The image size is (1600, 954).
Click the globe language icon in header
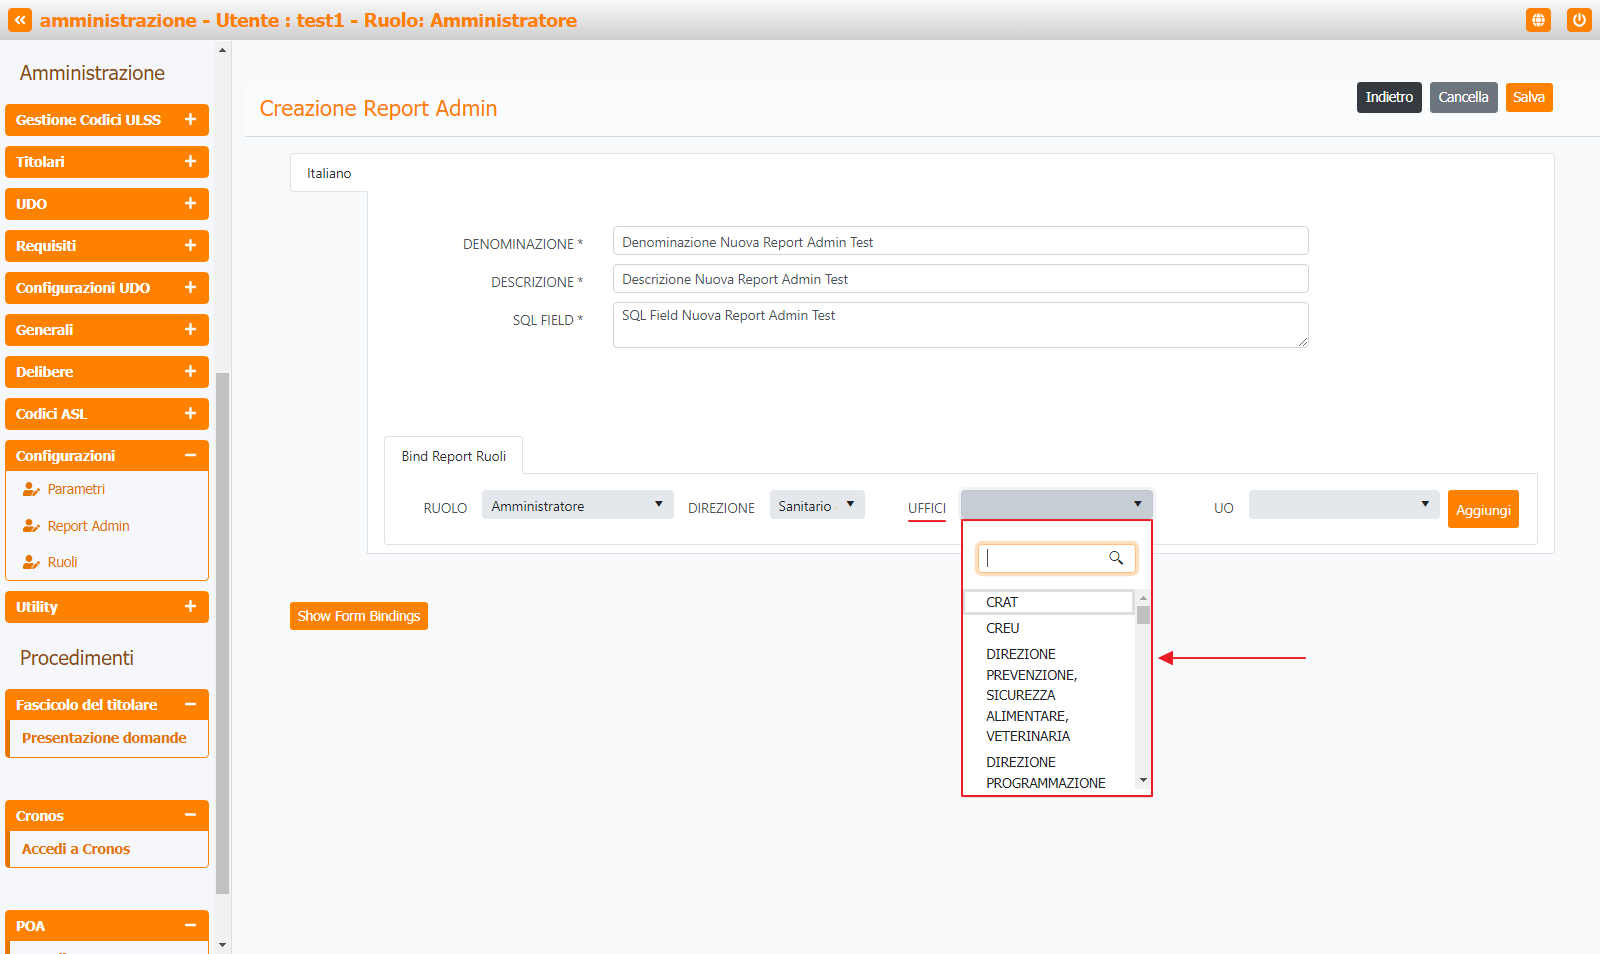[x=1538, y=20]
